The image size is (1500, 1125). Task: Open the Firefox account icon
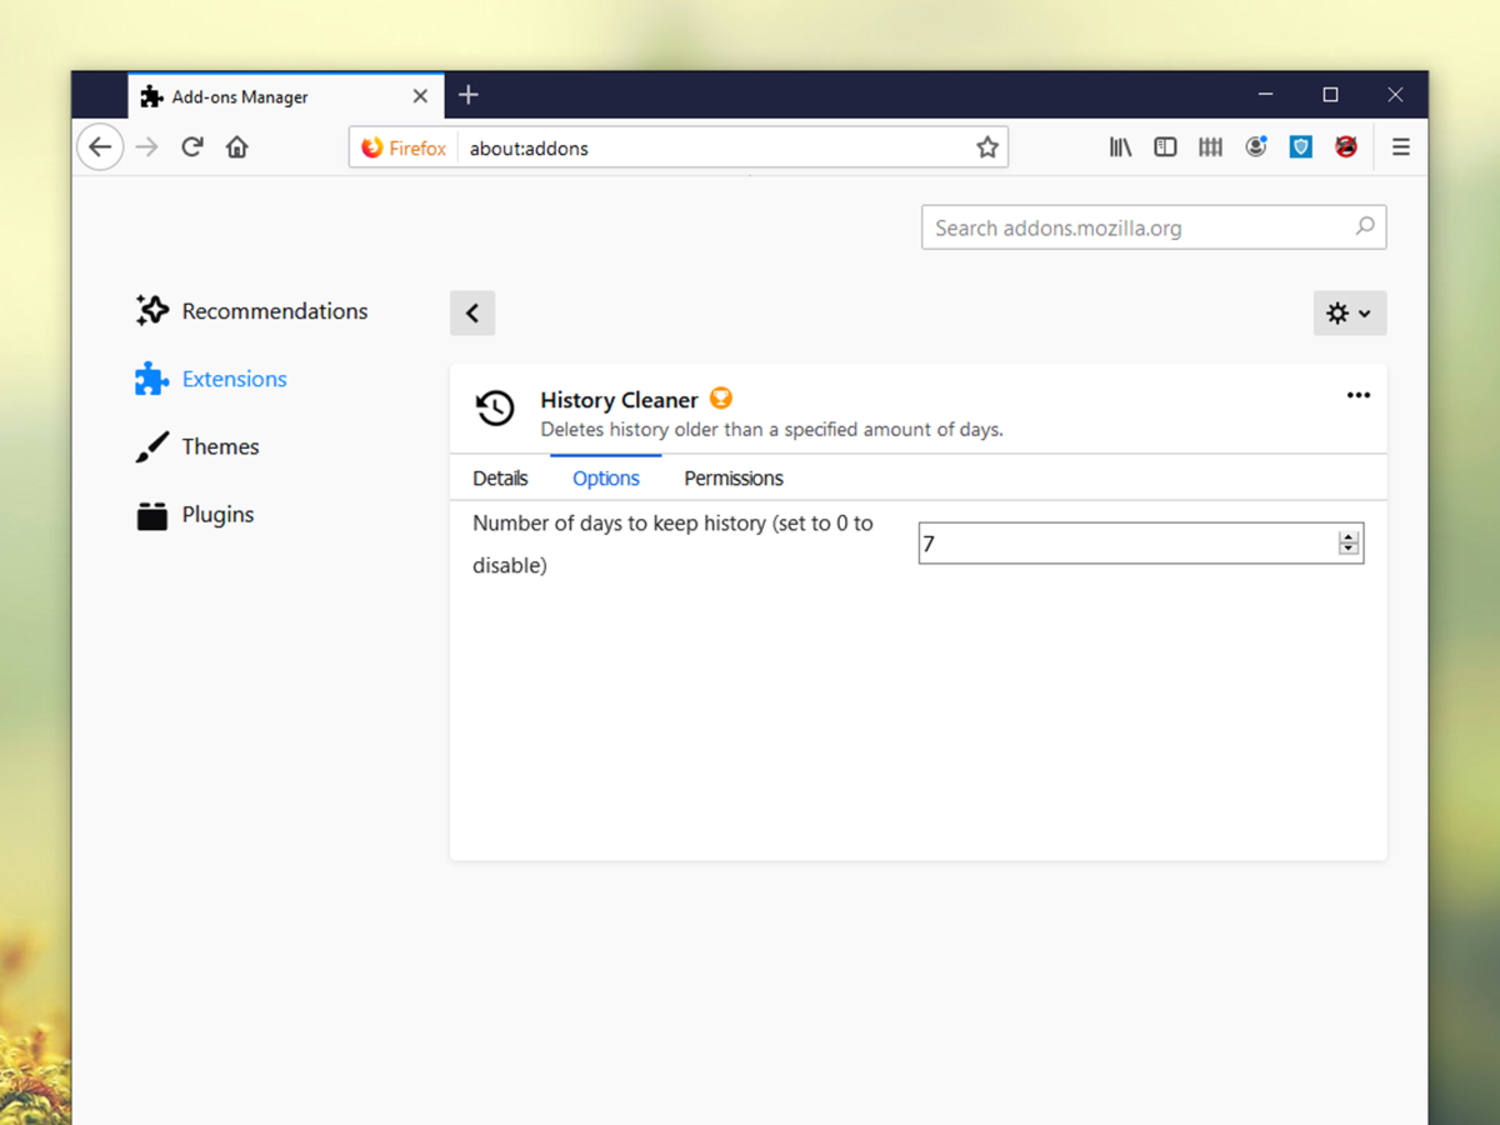[1256, 148]
